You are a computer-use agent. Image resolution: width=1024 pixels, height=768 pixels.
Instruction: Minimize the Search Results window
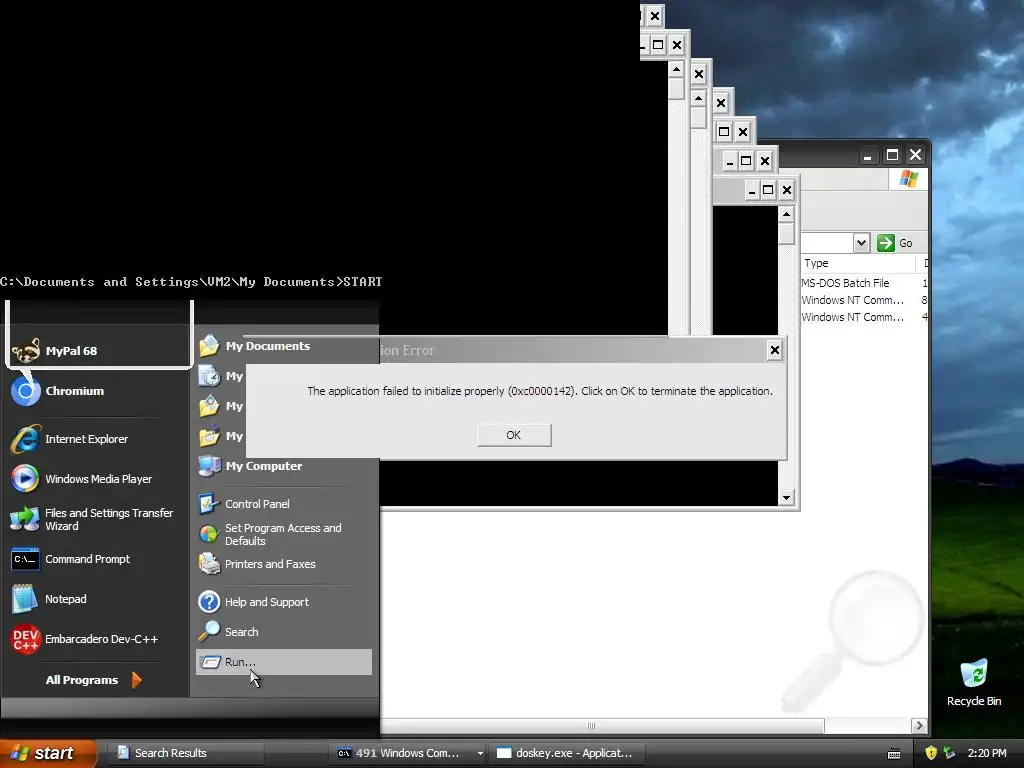point(867,155)
